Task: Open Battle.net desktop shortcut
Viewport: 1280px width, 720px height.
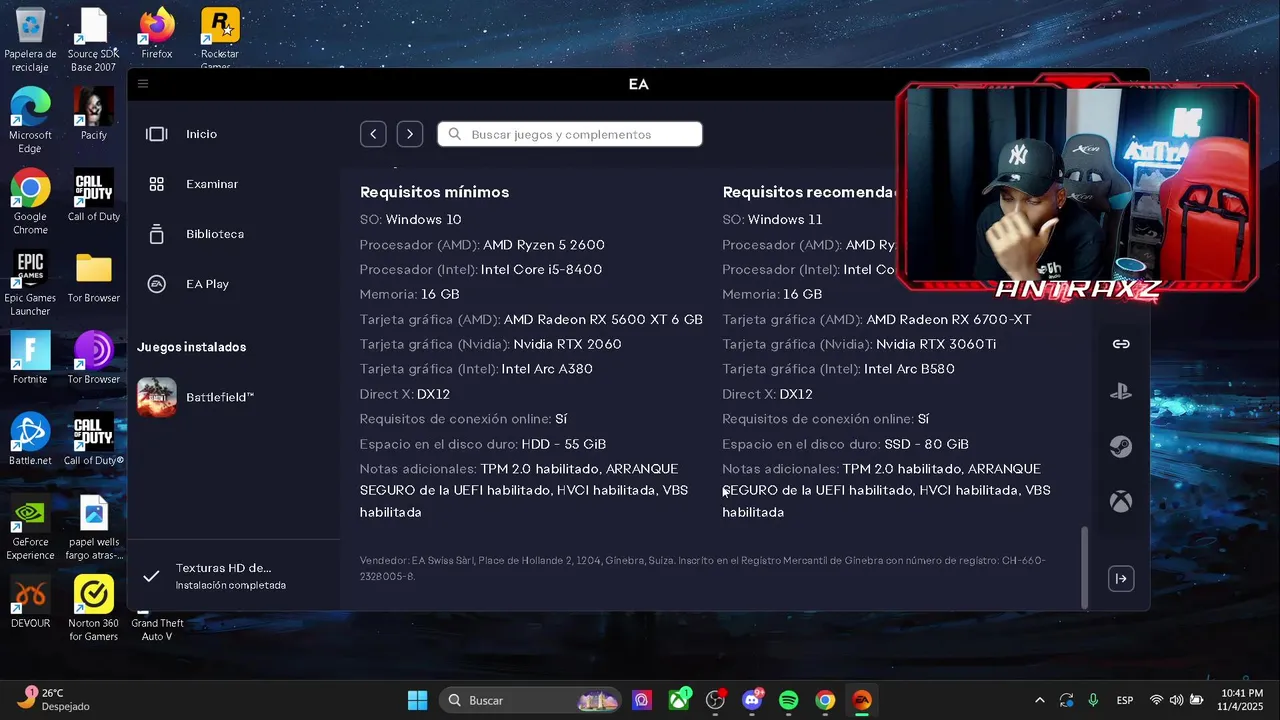Action: [30, 439]
